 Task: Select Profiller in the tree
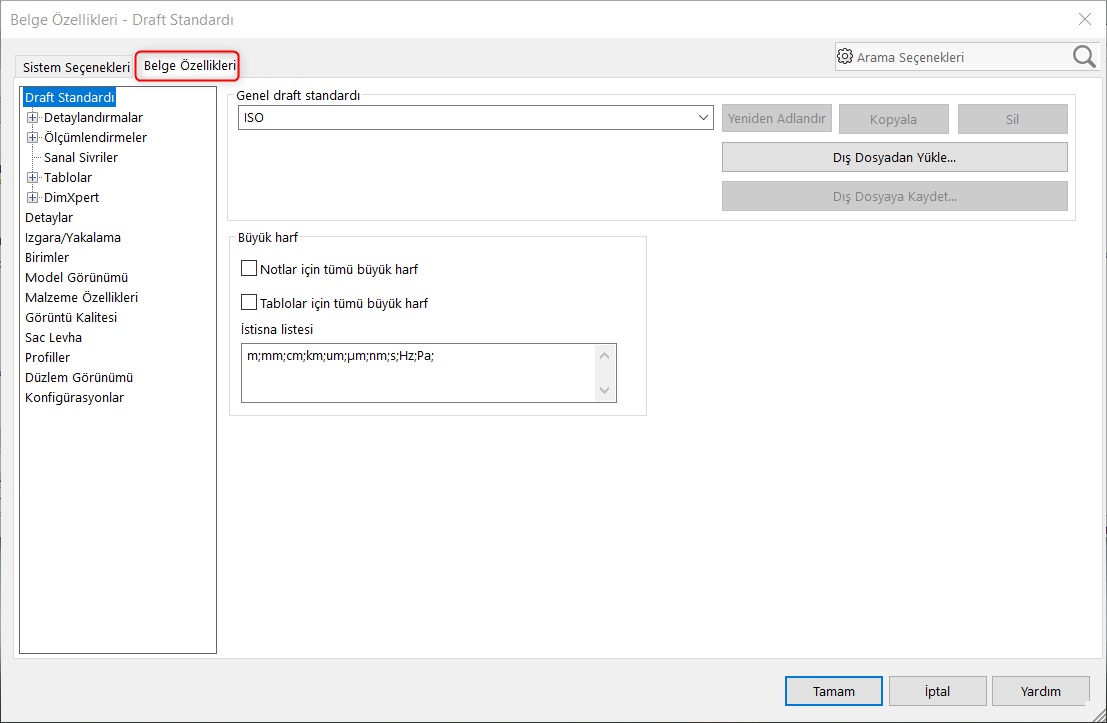[x=47, y=357]
